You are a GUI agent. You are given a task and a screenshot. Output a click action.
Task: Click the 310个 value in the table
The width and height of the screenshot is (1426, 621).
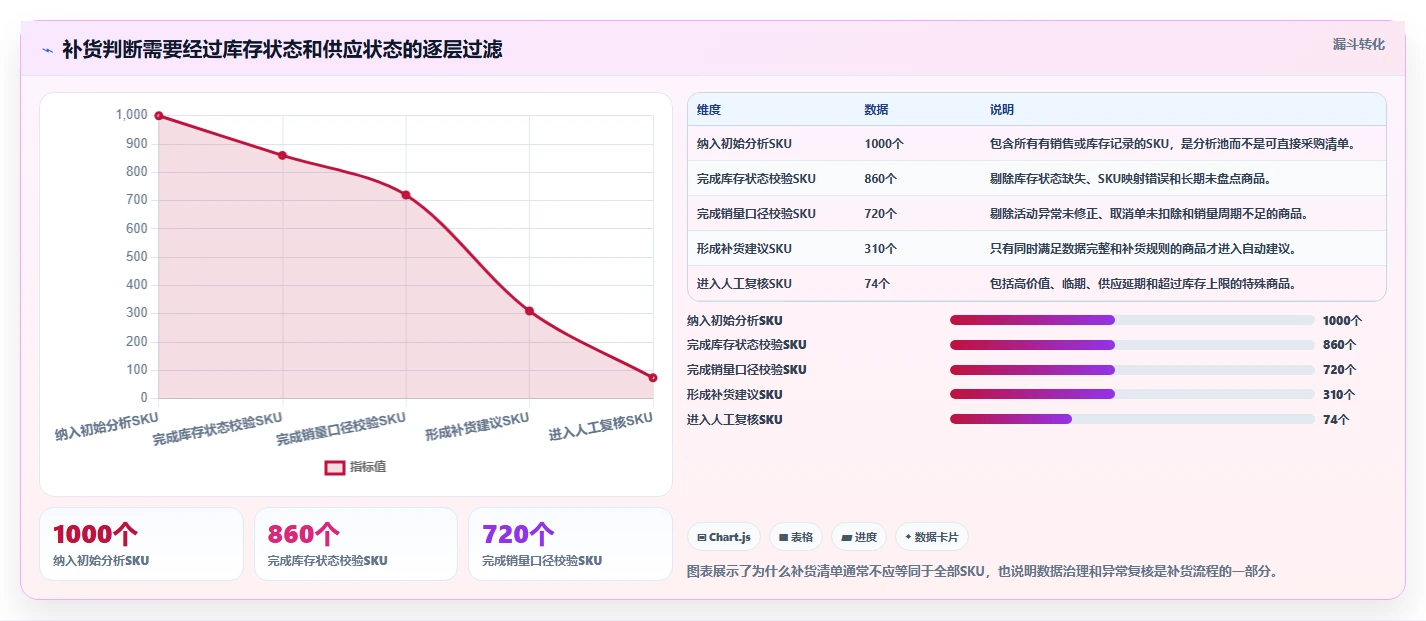tap(881, 249)
